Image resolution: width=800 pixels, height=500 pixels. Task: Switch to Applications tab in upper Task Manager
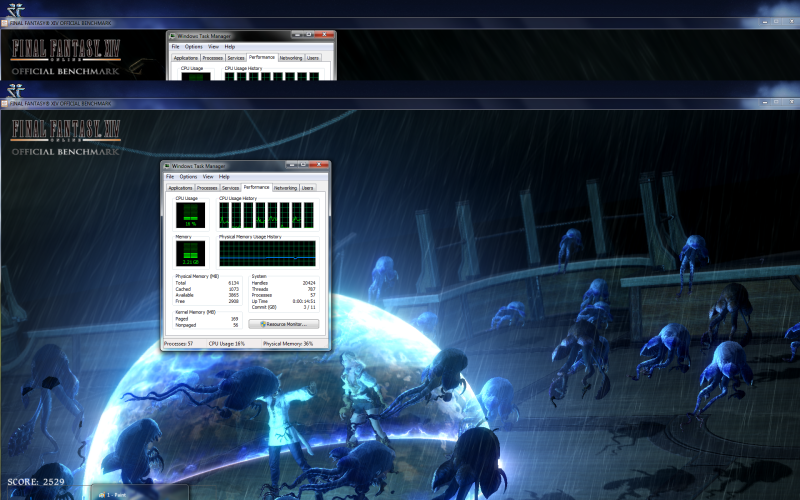click(x=186, y=58)
